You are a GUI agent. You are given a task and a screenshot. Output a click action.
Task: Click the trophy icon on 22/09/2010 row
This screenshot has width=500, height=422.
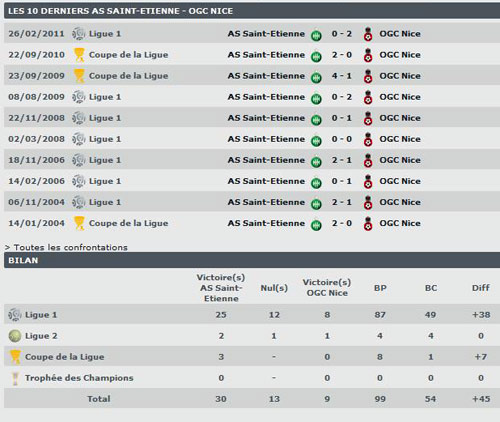[79, 55]
